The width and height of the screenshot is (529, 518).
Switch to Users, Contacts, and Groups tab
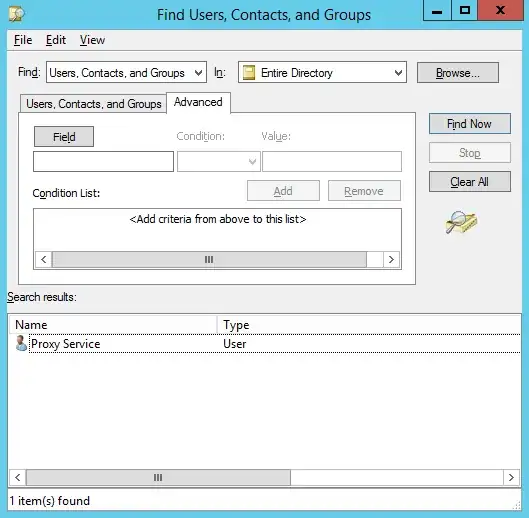(x=93, y=104)
